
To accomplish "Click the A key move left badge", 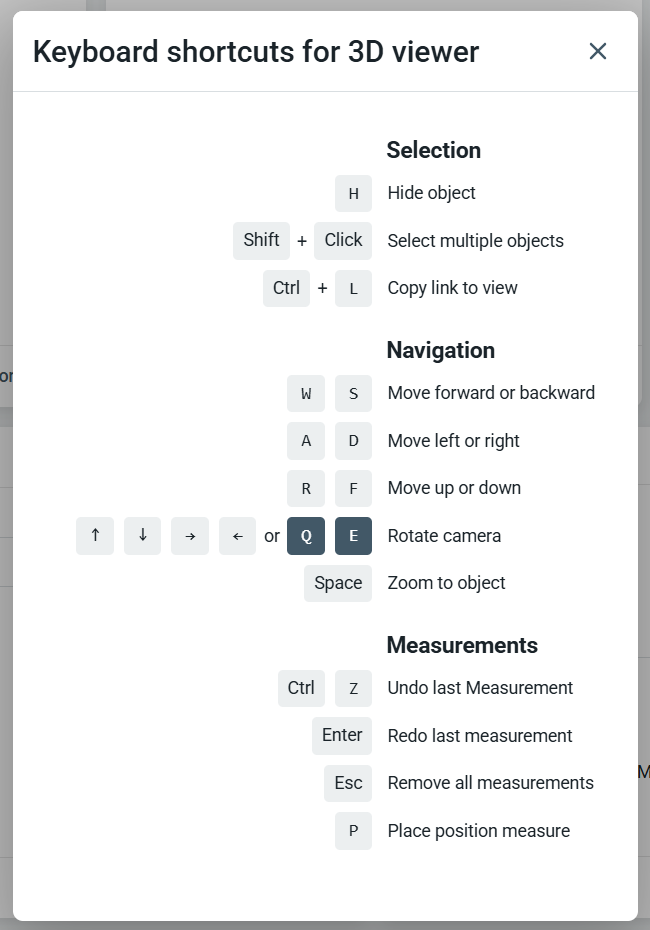I will click(x=306, y=441).
